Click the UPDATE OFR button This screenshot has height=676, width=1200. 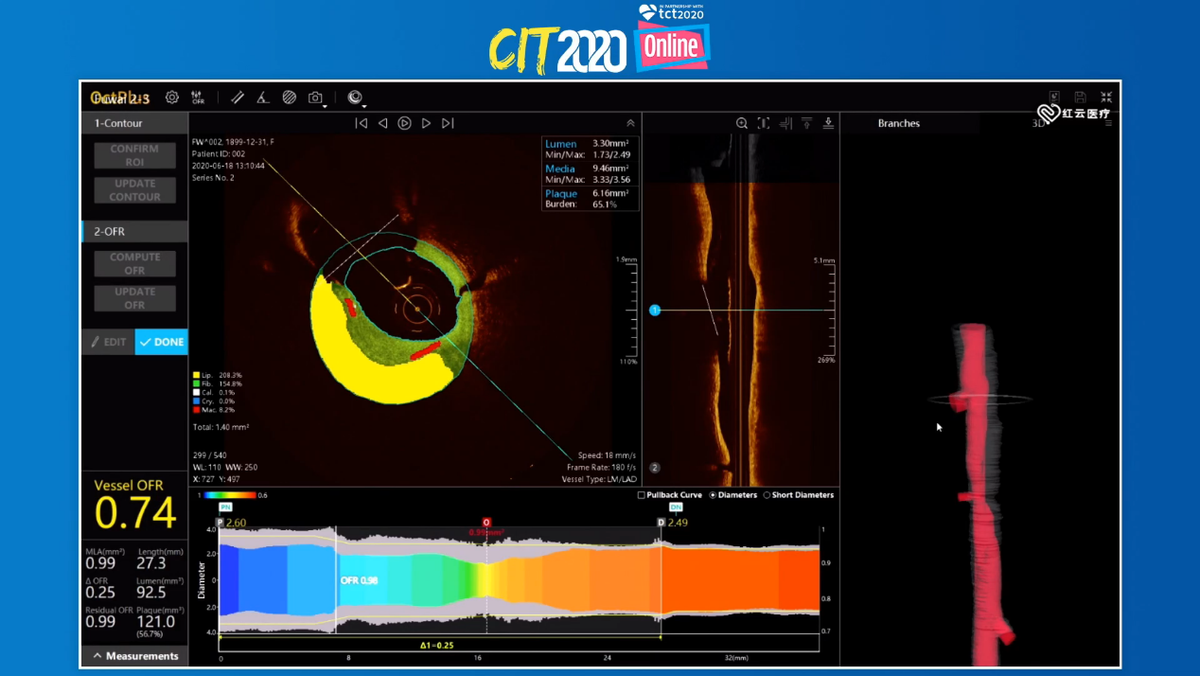coord(135,298)
